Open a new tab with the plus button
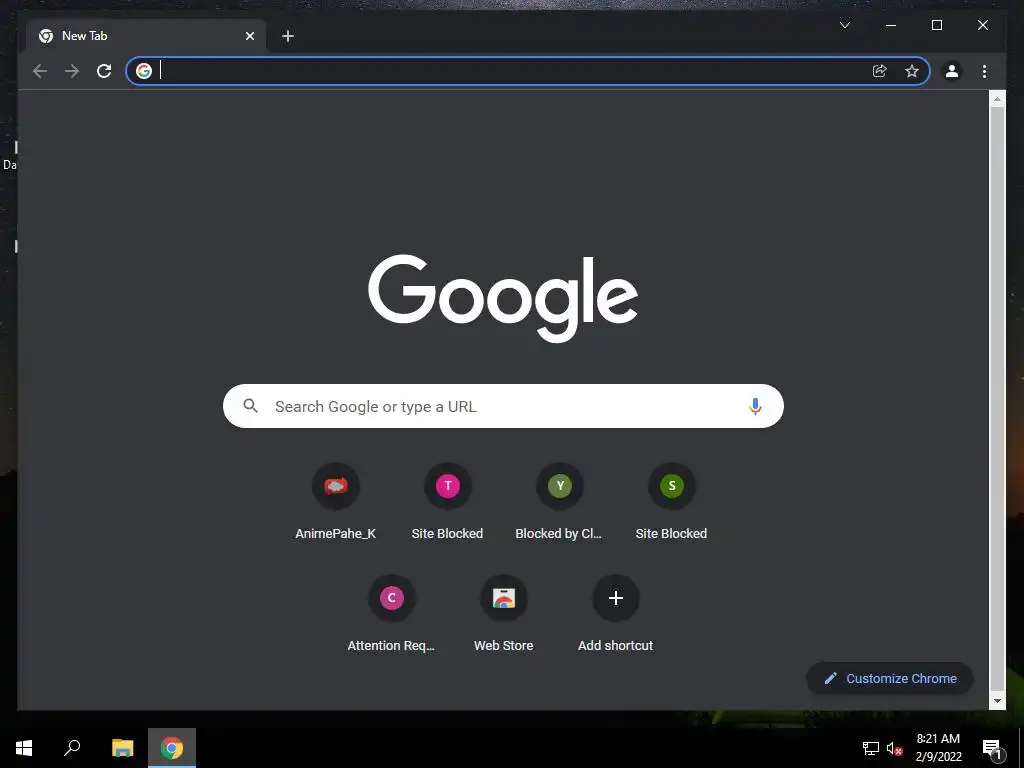 [287, 36]
